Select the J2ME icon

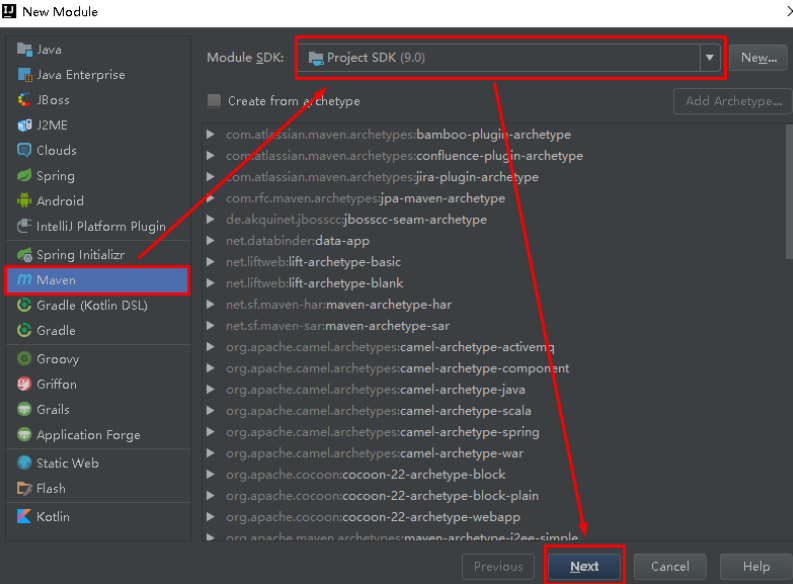tap(24, 125)
